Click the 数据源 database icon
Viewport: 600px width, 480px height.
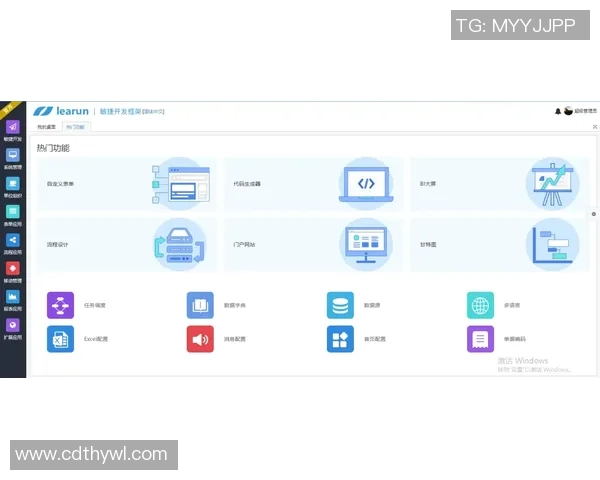pyautogui.click(x=340, y=305)
